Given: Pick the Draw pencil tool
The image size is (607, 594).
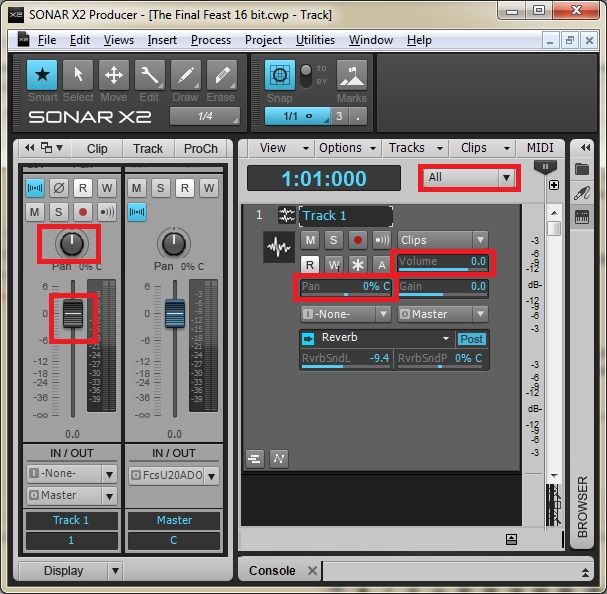Looking at the screenshot, I should (x=185, y=76).
